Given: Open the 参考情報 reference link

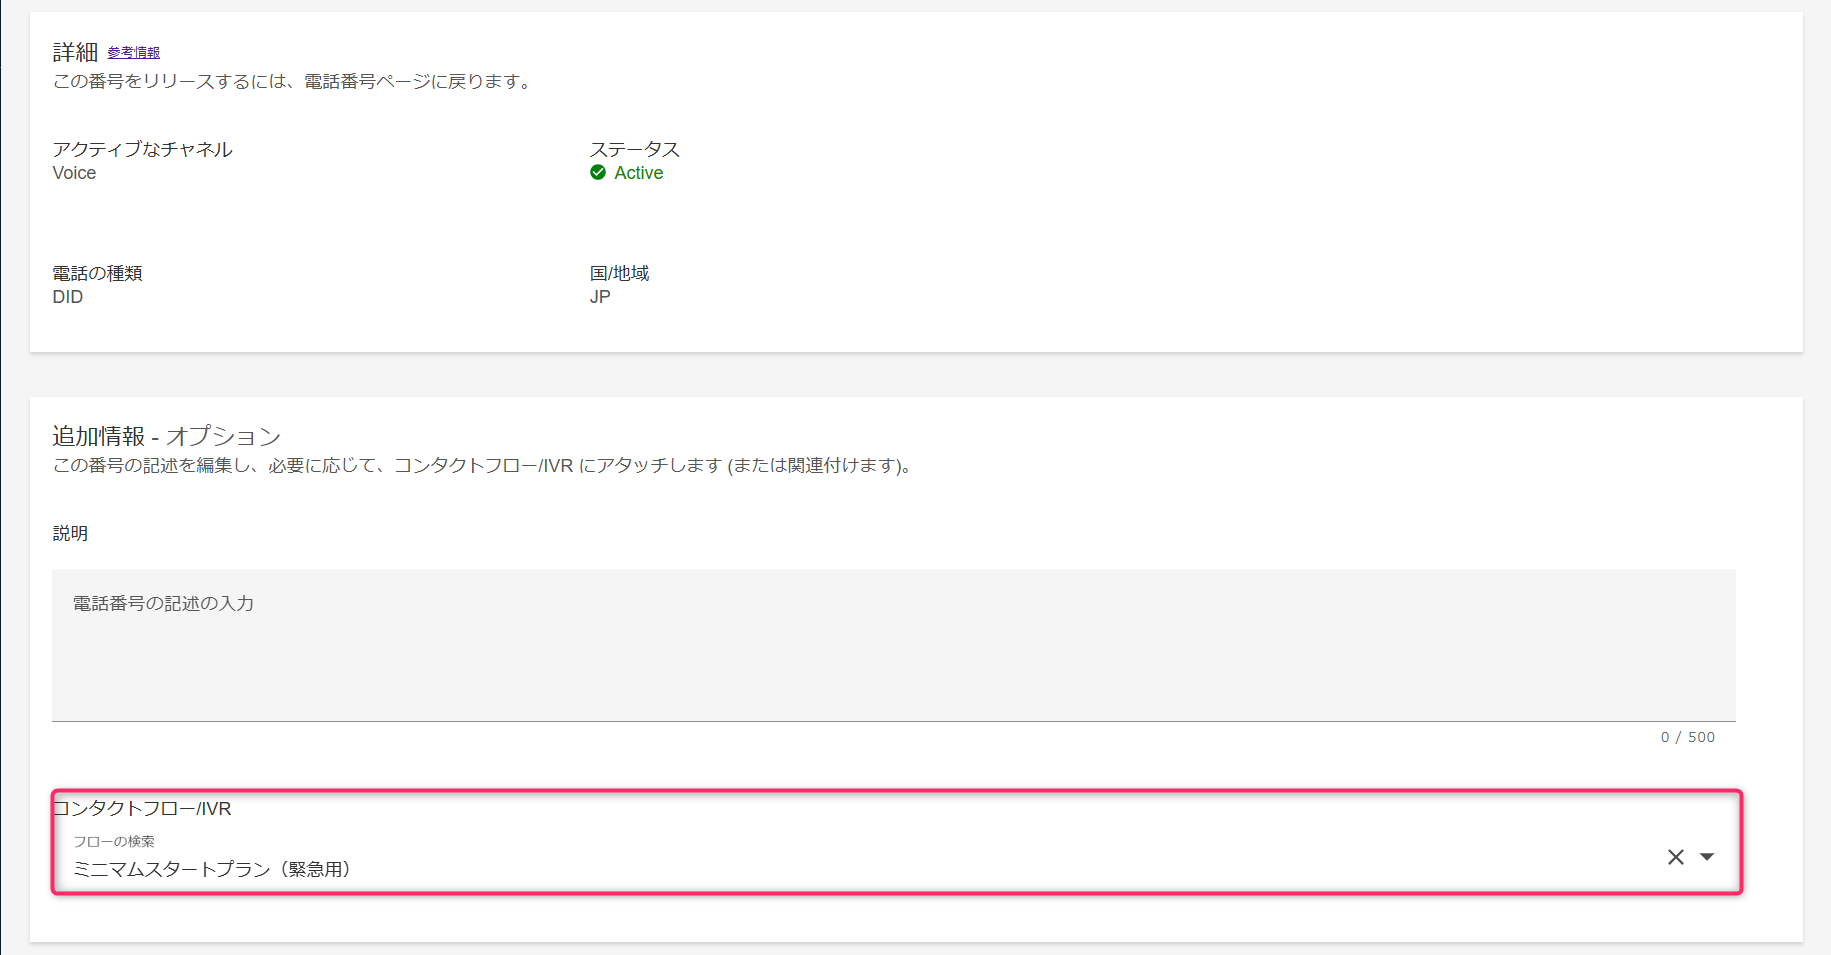Looking at the screenshot, I should (x=133, y=53).
